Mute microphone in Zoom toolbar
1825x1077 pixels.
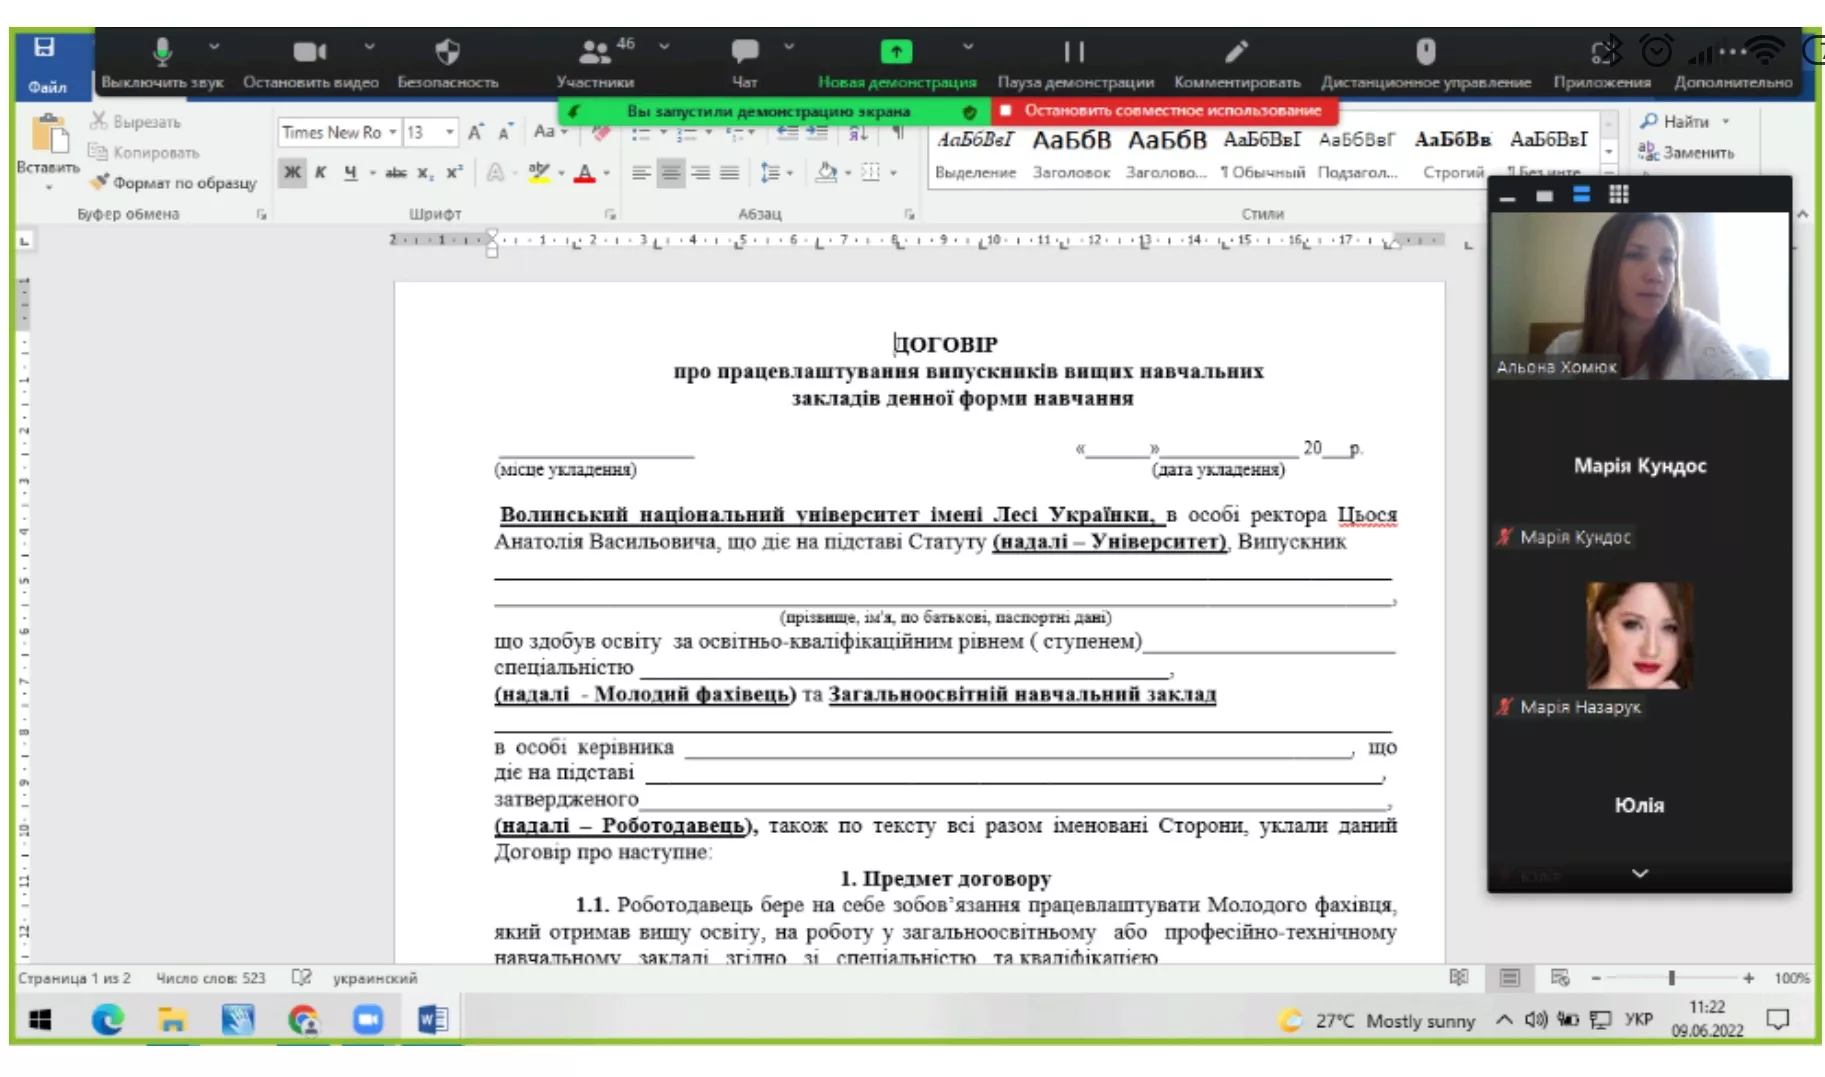[162, 52]
